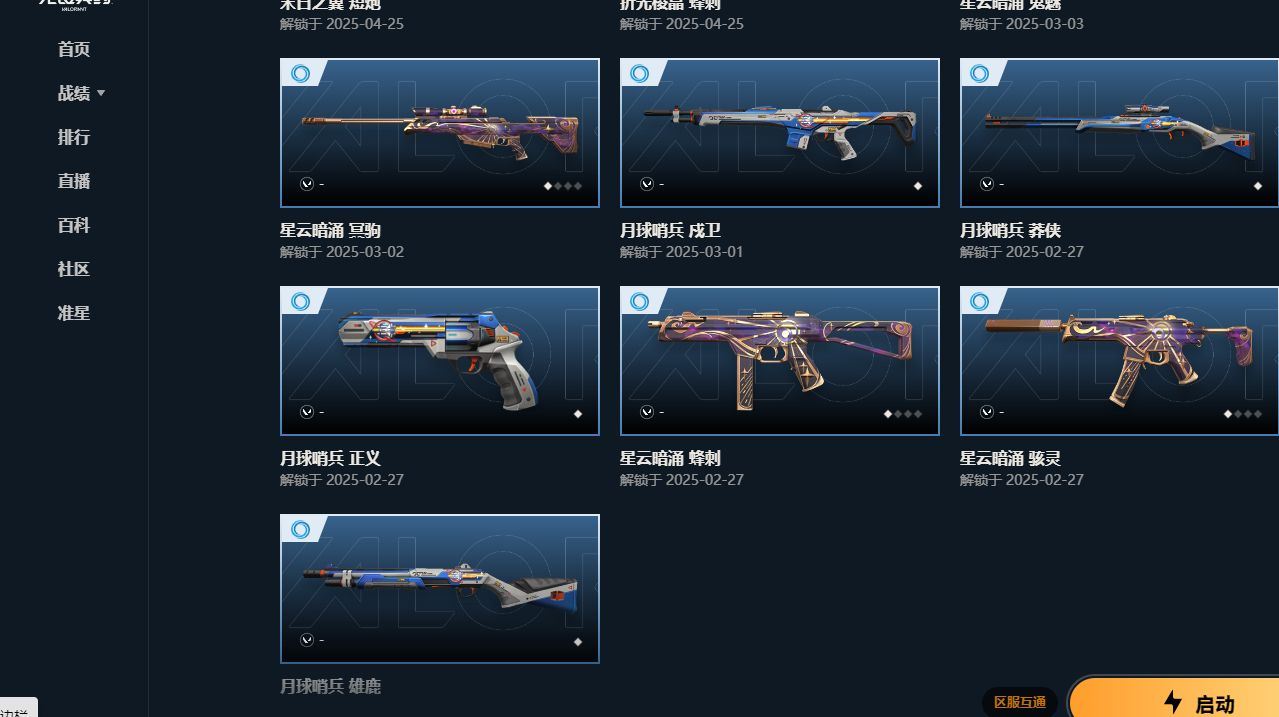Select 准星 in the sidebar
The height and width of the screenshot is (717, 1279).
(74, 313)
